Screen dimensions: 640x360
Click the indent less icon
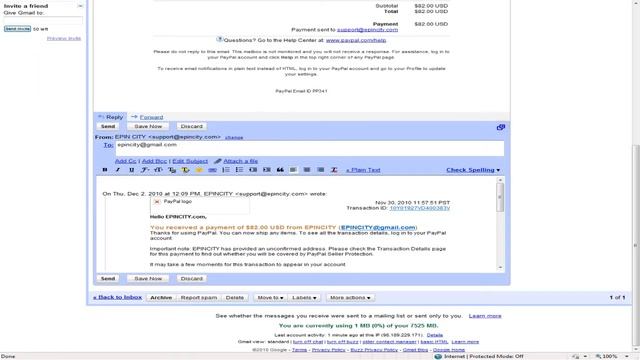pos(253,170)
